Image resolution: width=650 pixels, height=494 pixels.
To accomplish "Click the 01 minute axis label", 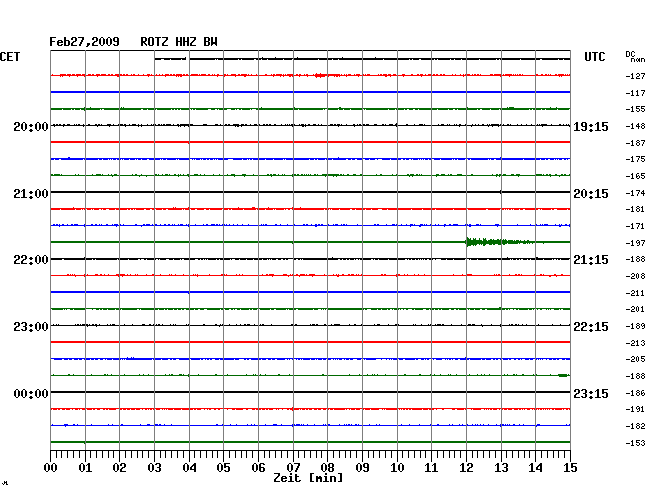I will click(85, 468).
